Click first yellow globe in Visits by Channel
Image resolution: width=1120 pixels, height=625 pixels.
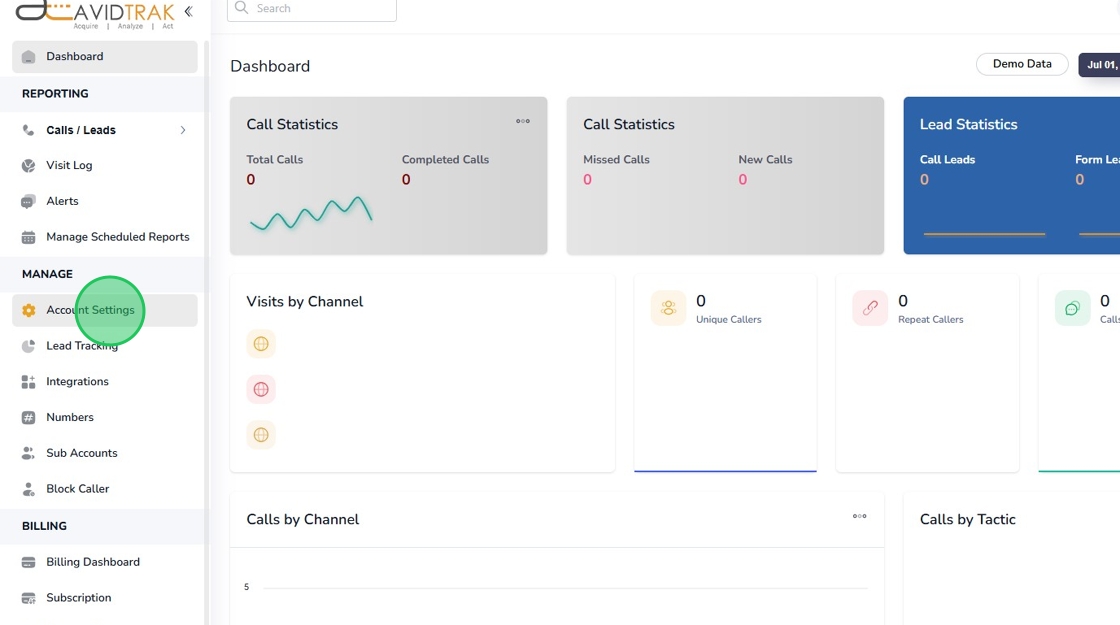261,344
